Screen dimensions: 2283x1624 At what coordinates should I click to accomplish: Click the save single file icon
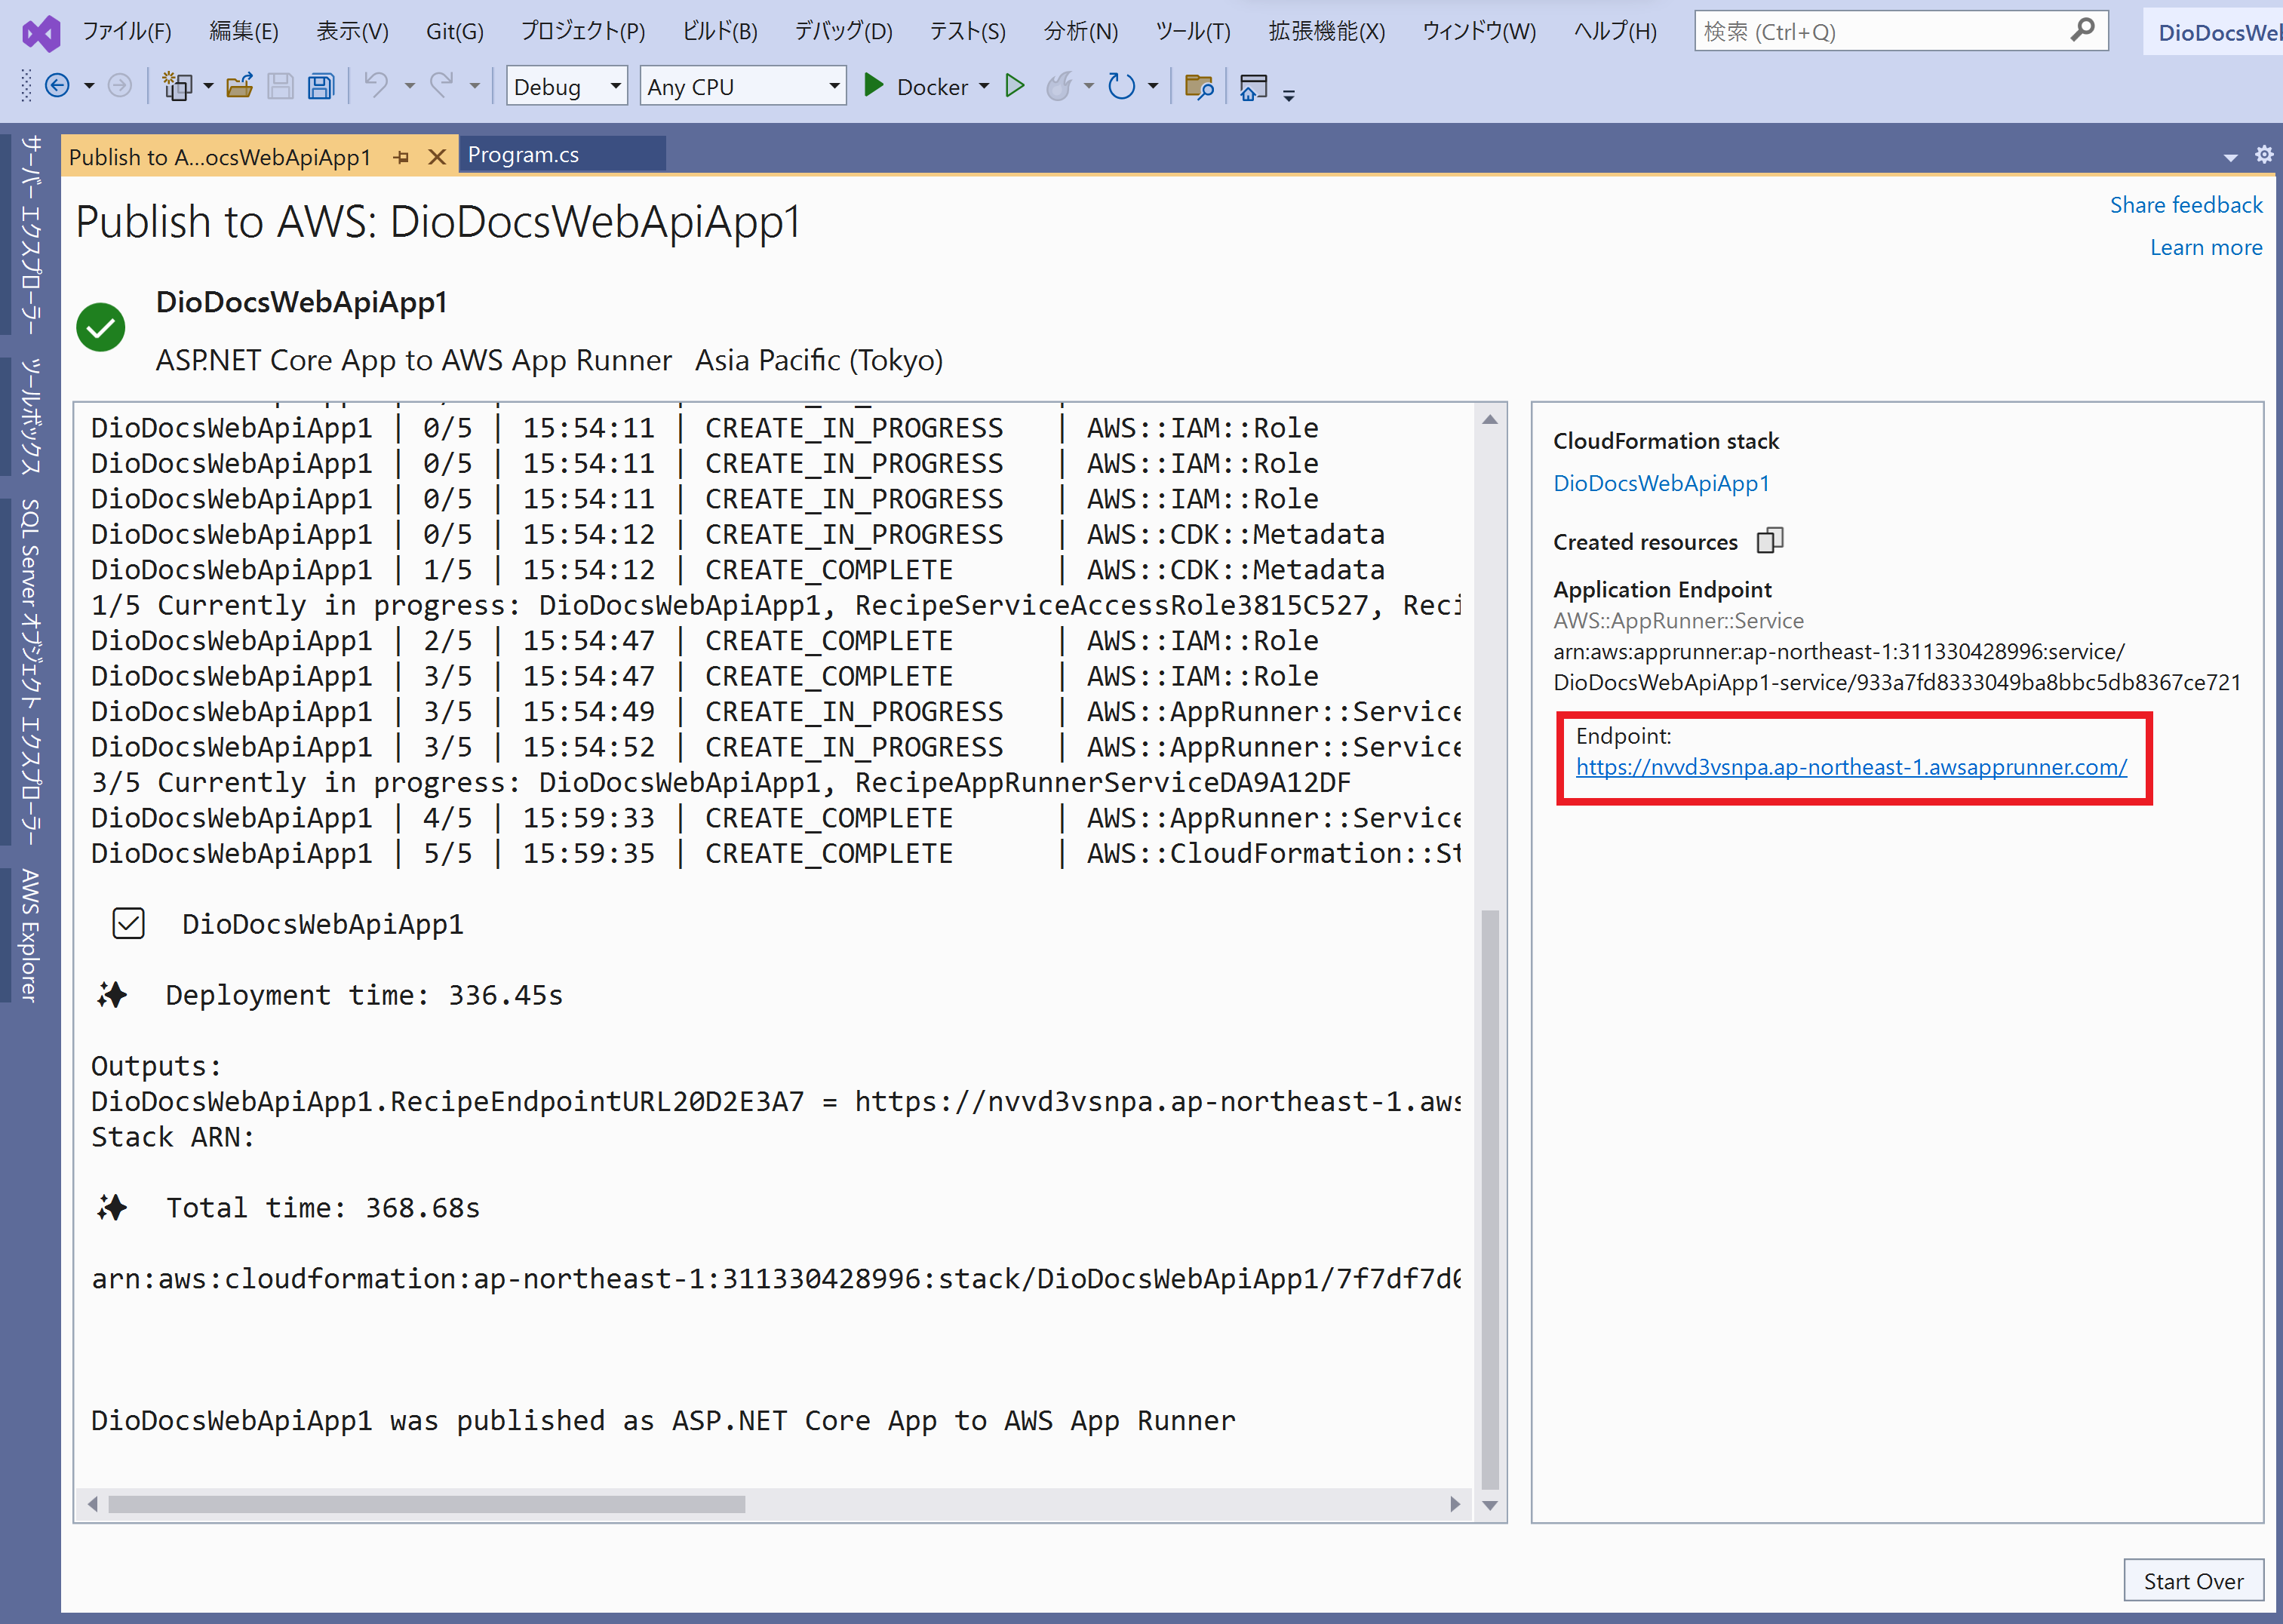tap(281, 87)
